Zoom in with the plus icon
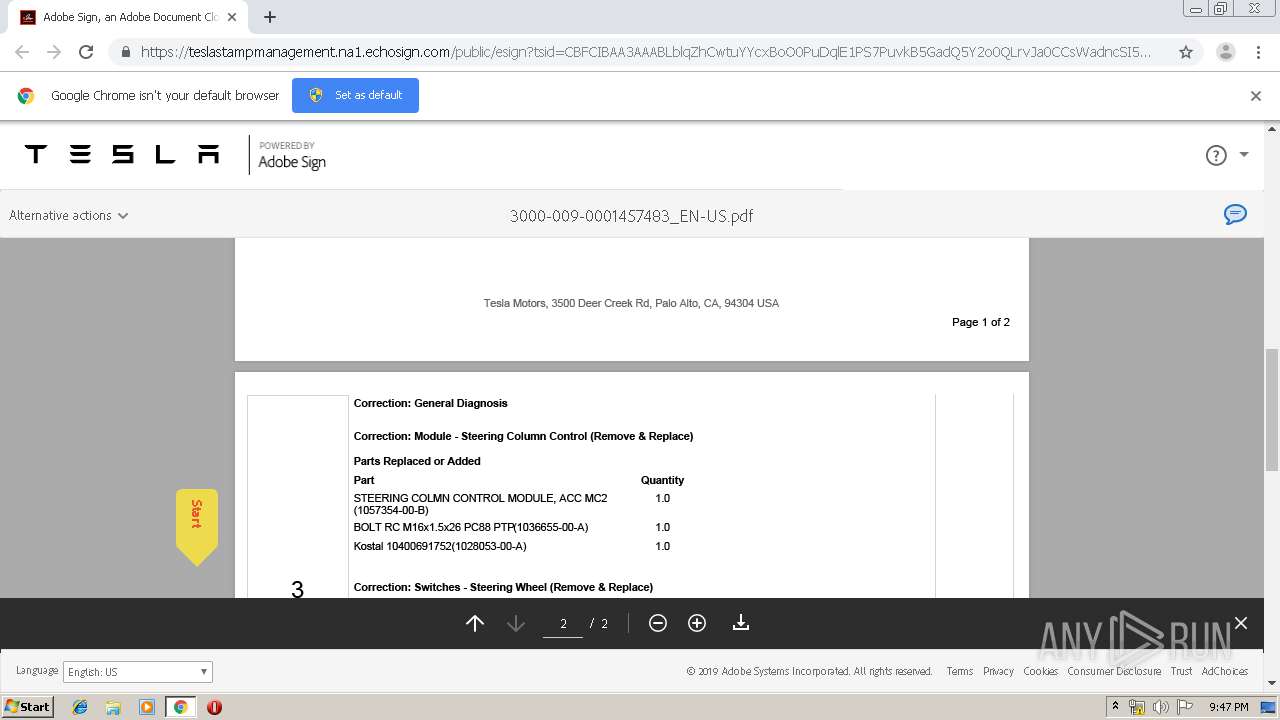 click(x=697, y=623)
